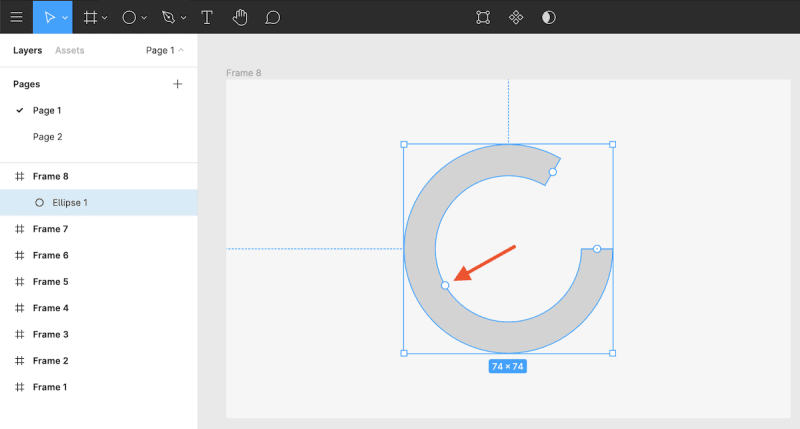Click the Frame 1 layer frame icon

[19, 387]
